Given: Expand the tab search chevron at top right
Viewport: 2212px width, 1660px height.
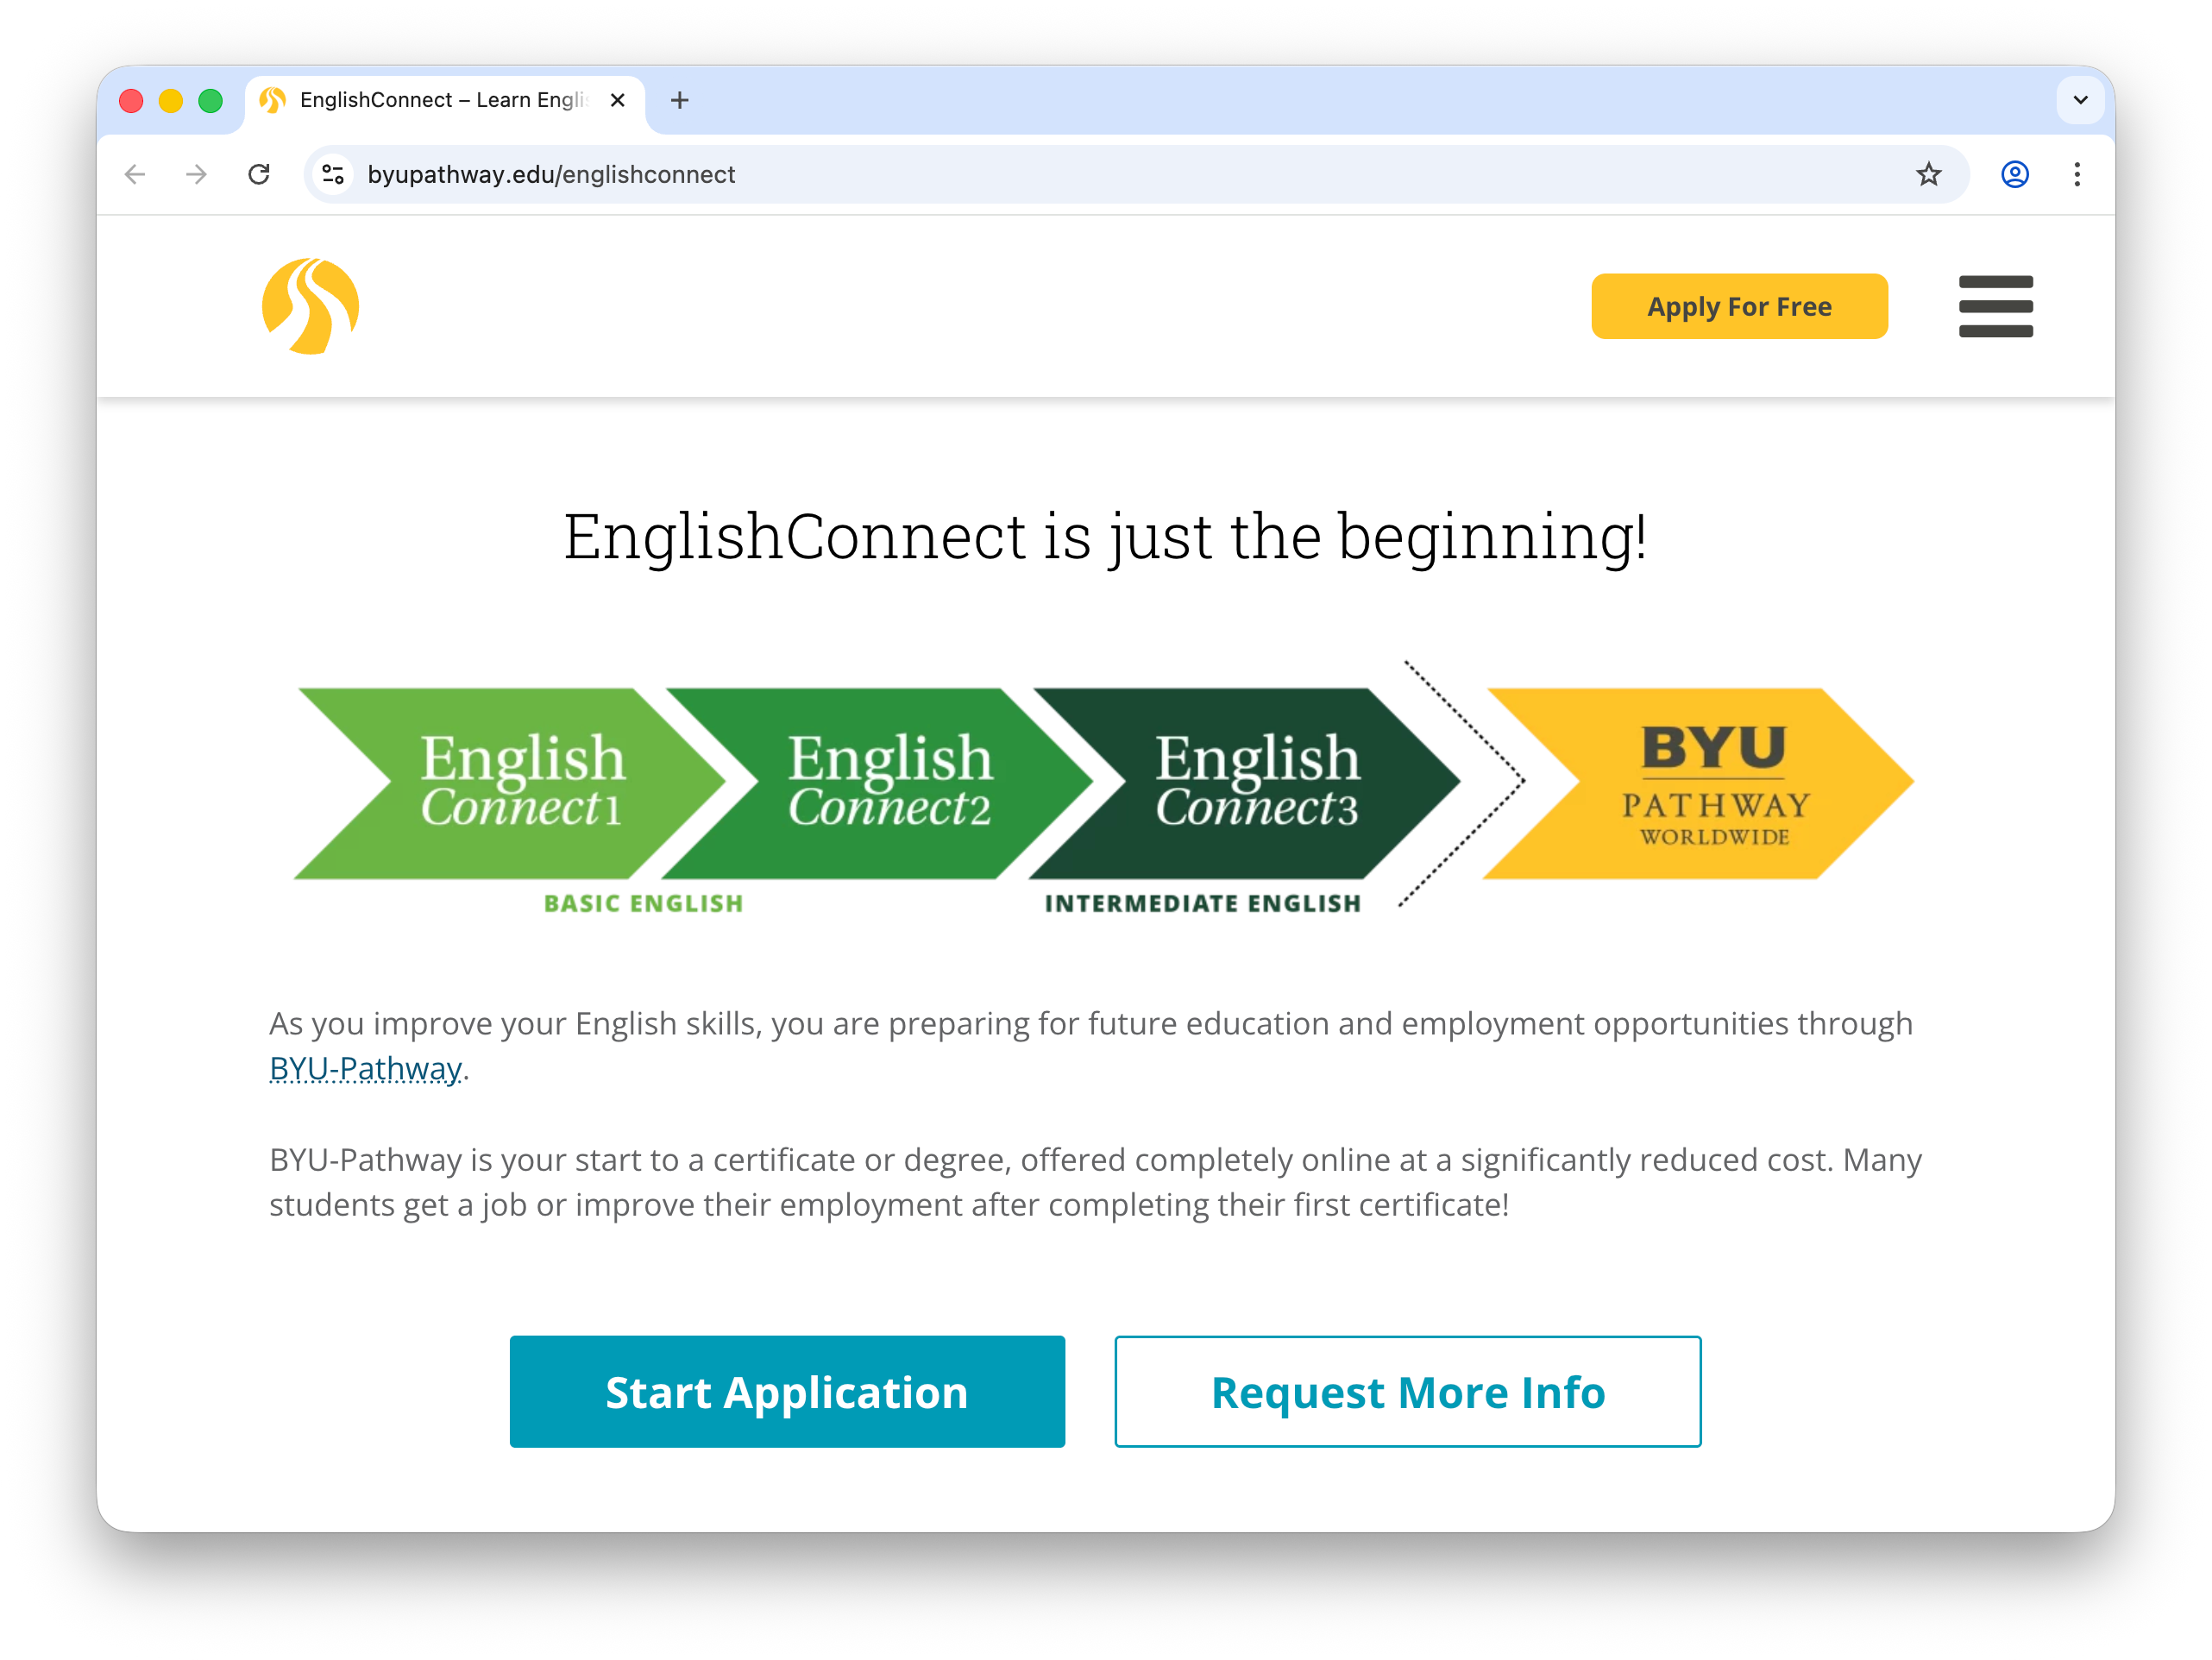Looking at the screenshot, I should 2080,100.
